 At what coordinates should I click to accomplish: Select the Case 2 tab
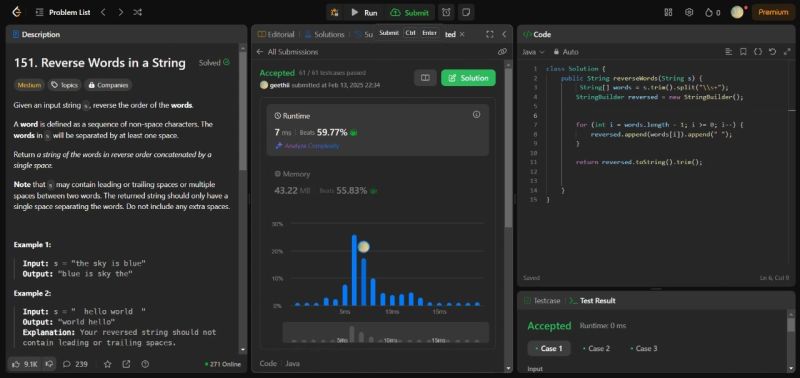coord(596,348)
